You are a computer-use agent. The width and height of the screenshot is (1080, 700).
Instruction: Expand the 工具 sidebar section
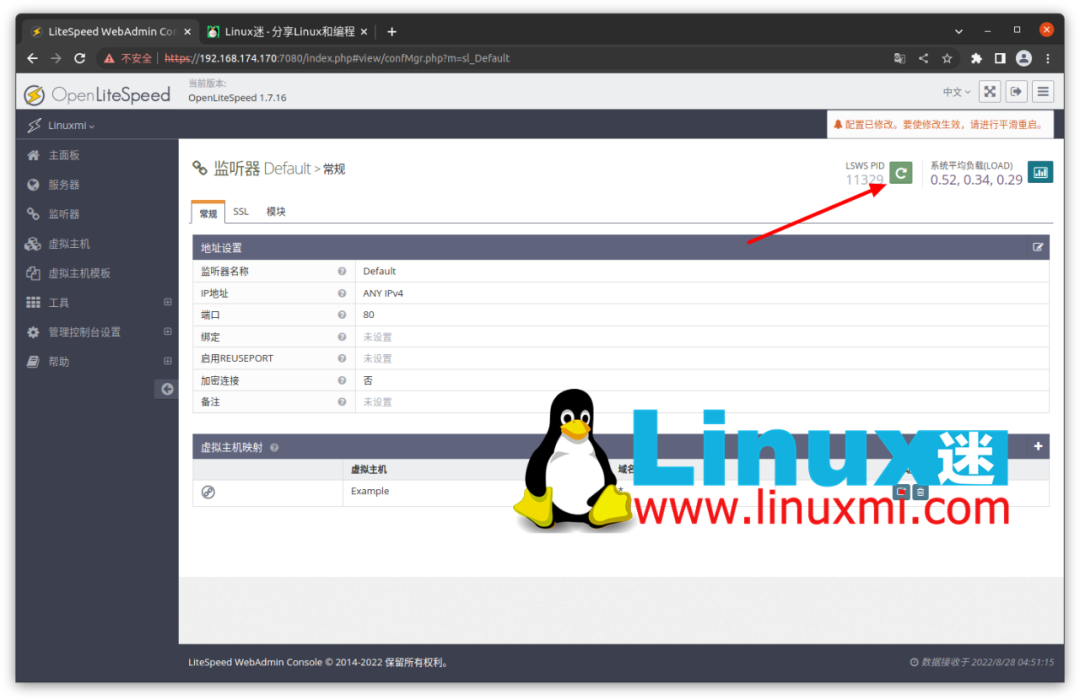click(x=167, y=302)
